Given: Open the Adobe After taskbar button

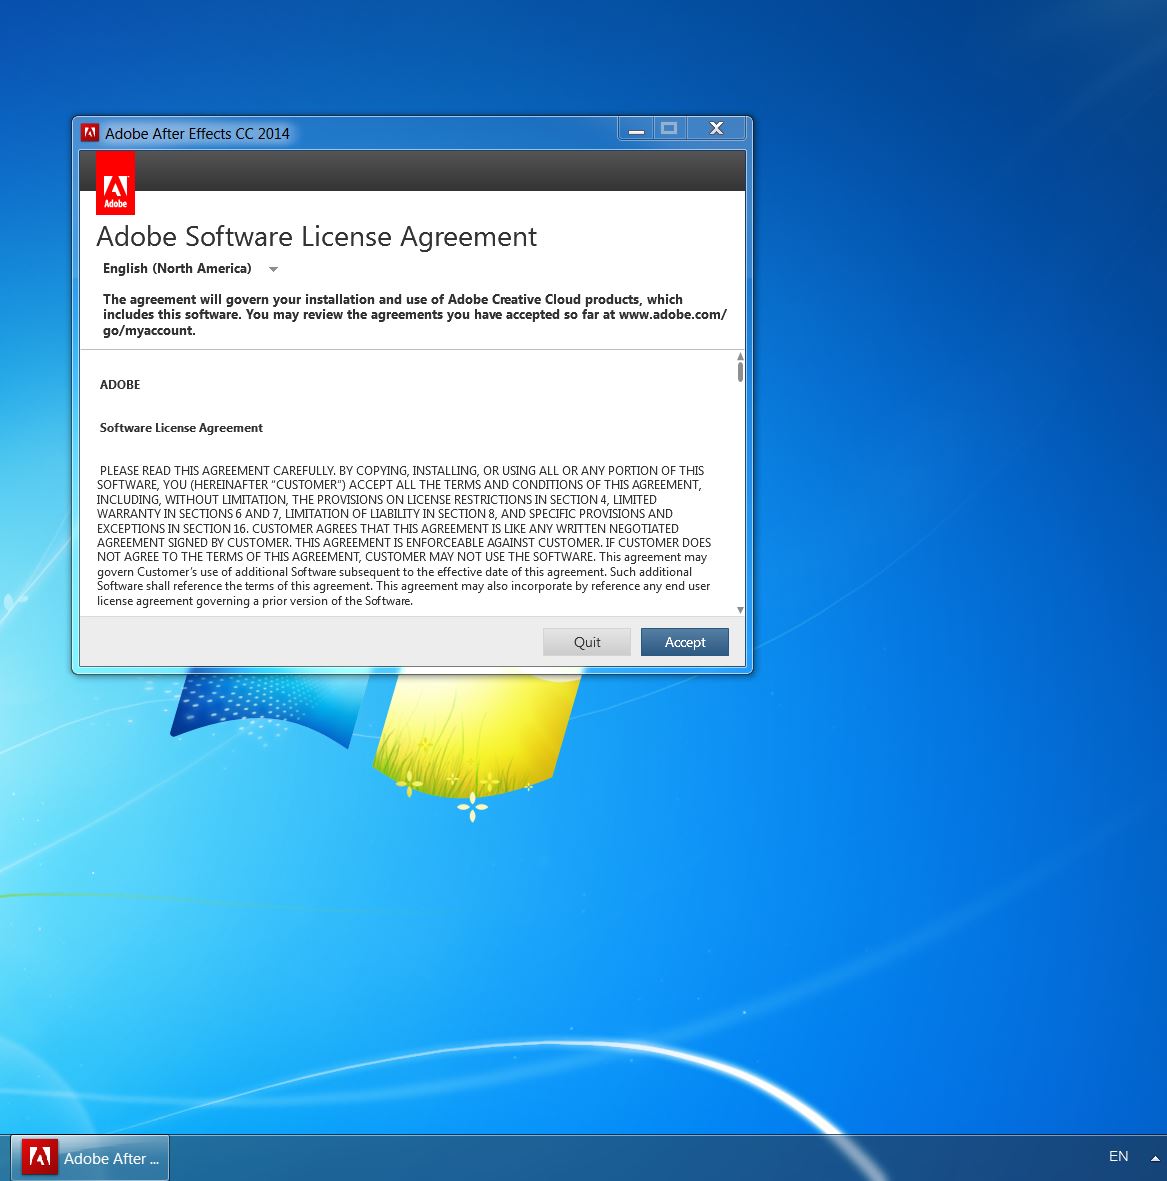Looking at the screenshot, I should coord(90,1158).
